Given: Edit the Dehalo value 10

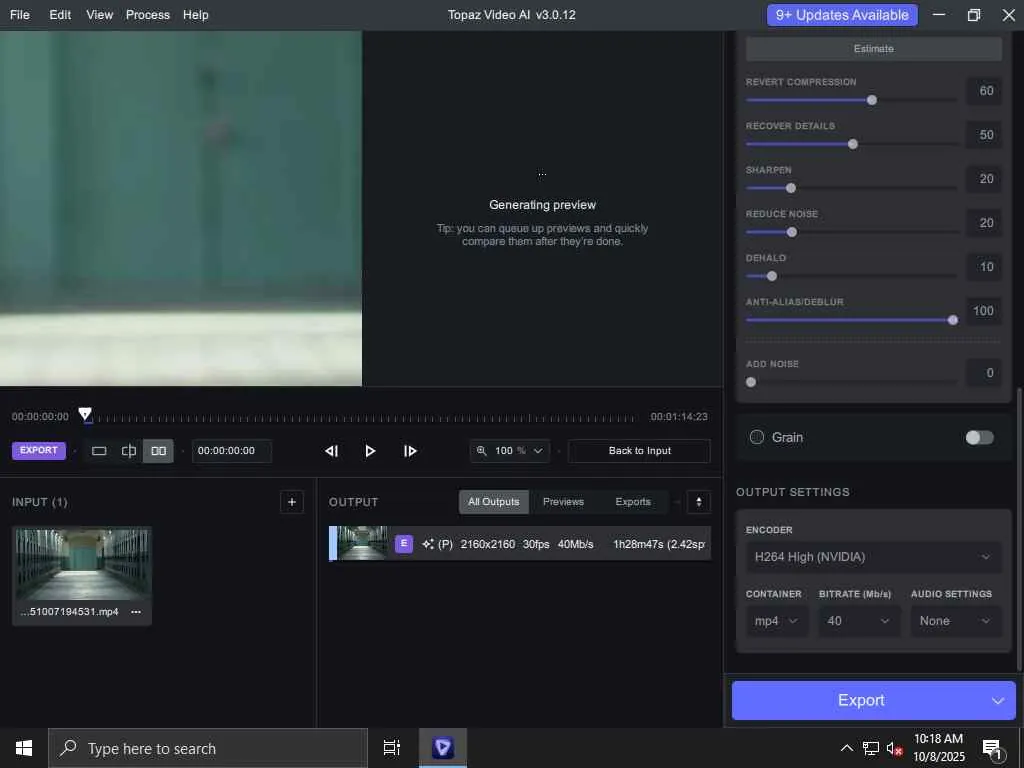Looking at the screenshot, I should pyautogui.click(x=984, y=267).
